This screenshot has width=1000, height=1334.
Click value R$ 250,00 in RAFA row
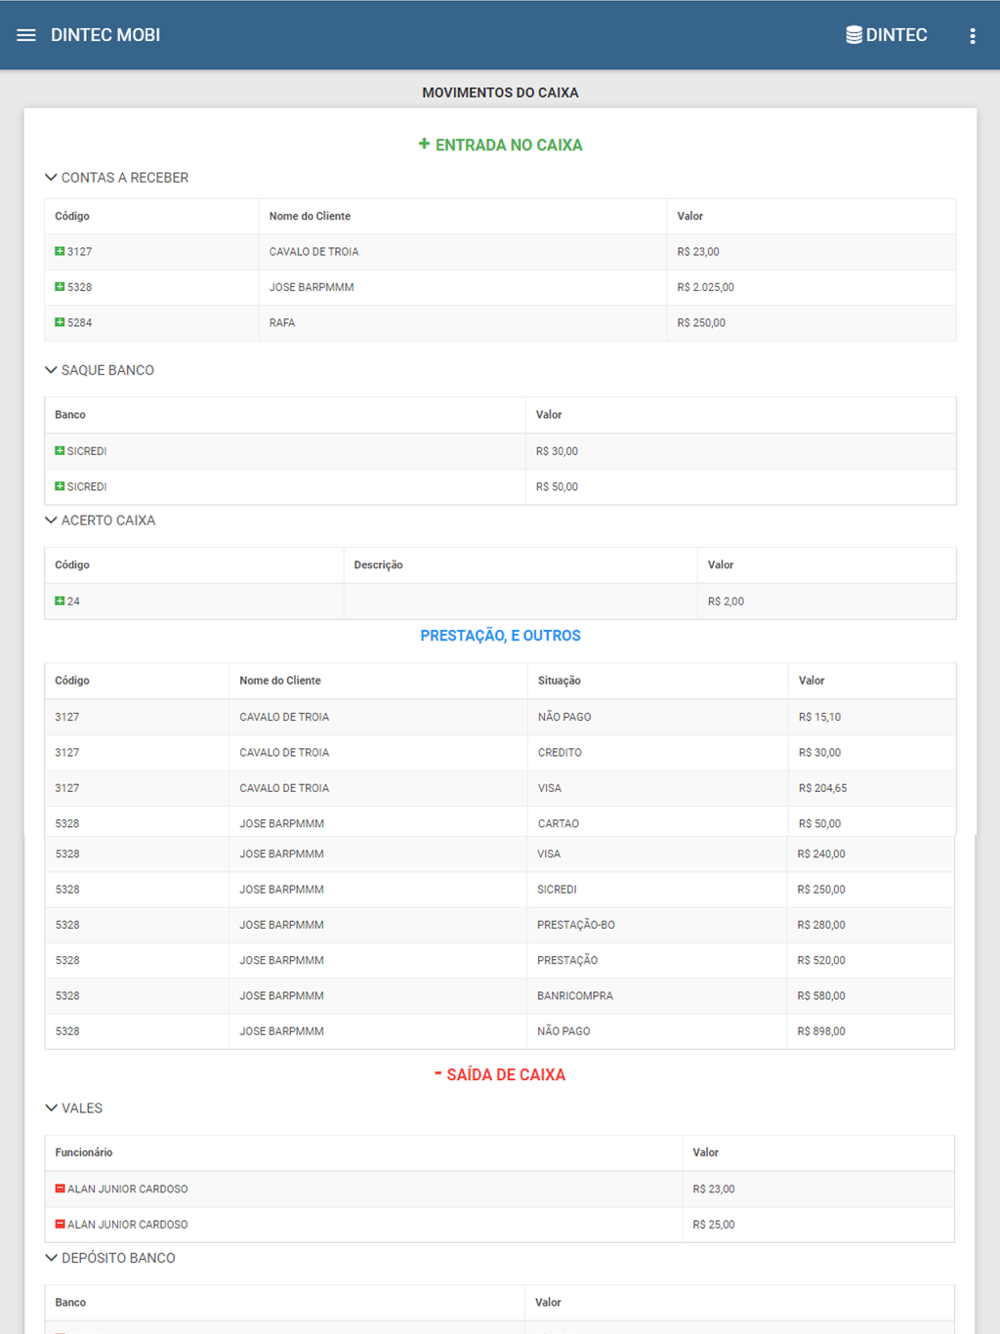[701, 323]
